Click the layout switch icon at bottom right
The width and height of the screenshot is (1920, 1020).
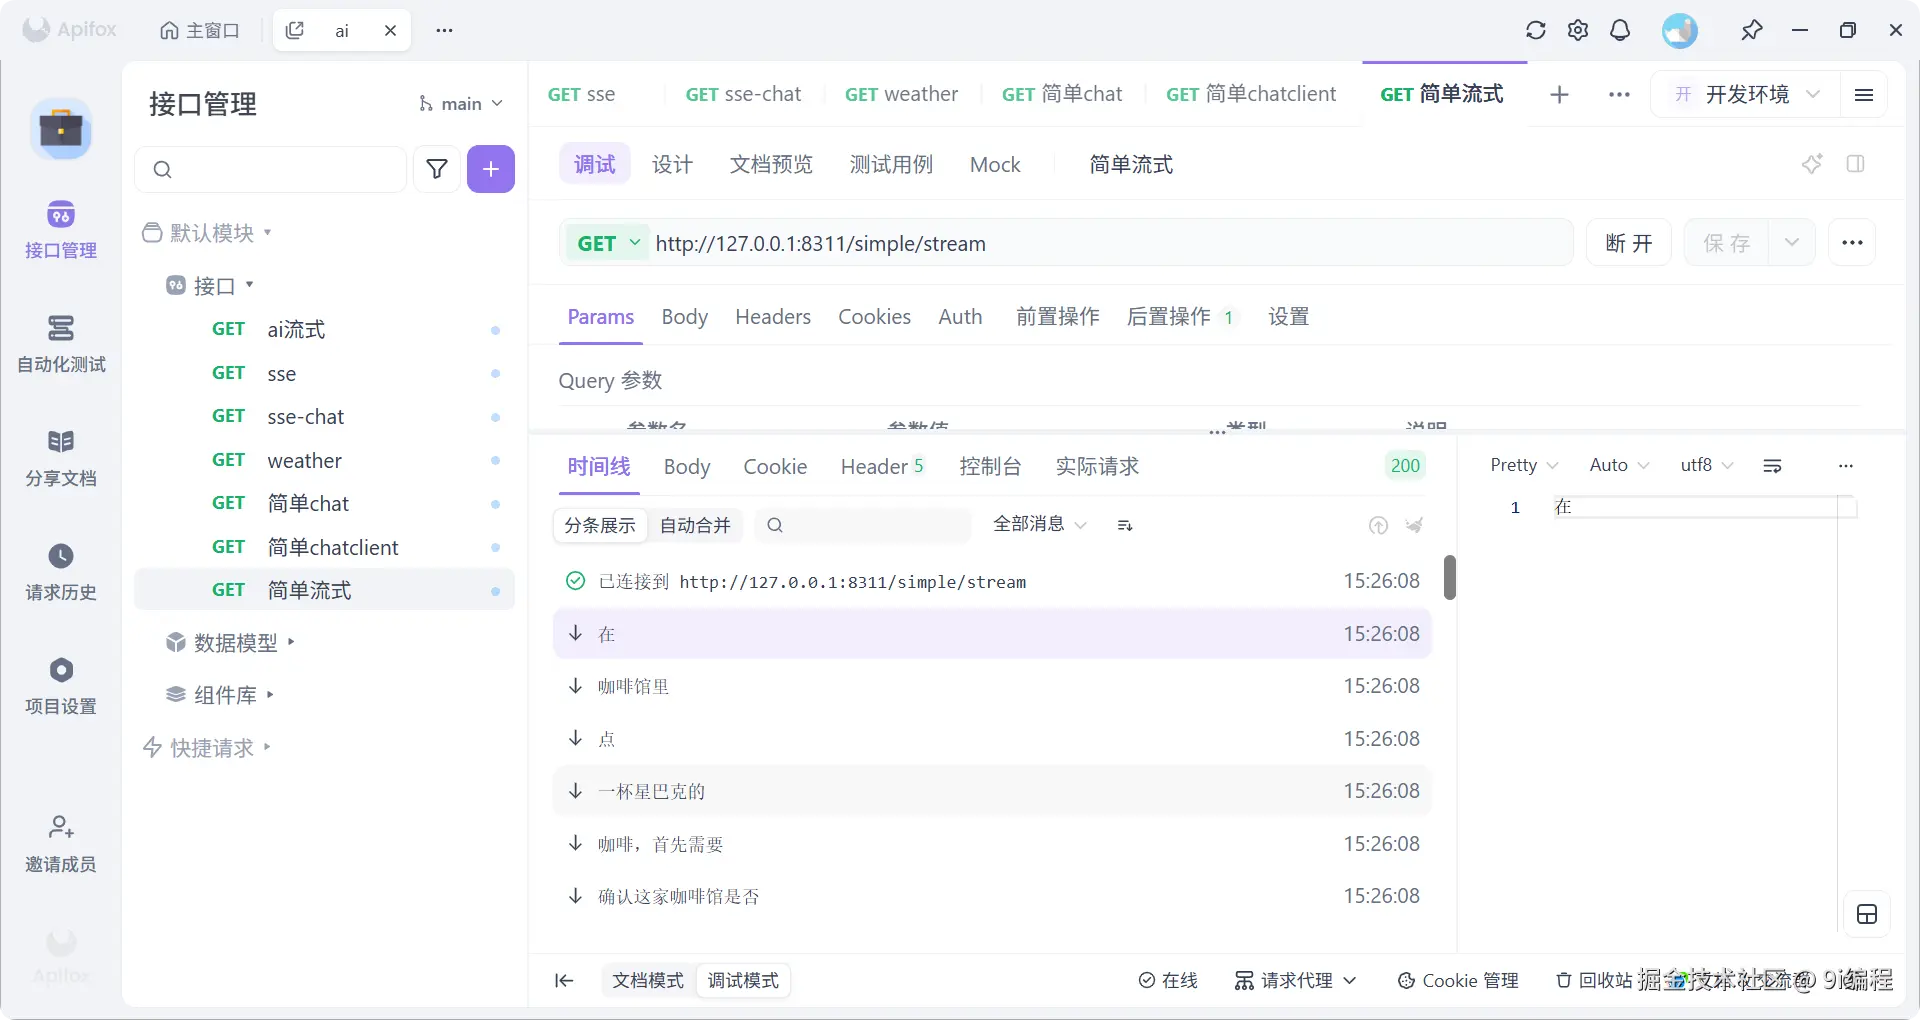[x=1867, y=914]
